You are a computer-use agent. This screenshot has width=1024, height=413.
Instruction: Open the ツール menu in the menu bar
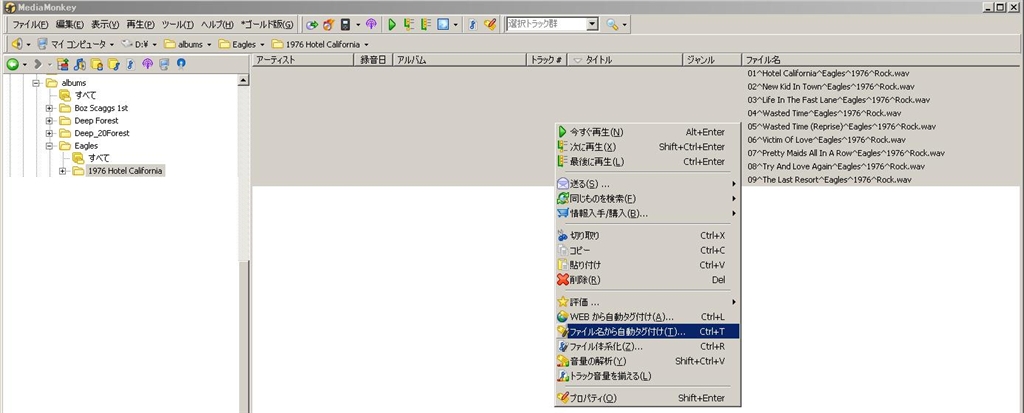click(x=177, y=24)
